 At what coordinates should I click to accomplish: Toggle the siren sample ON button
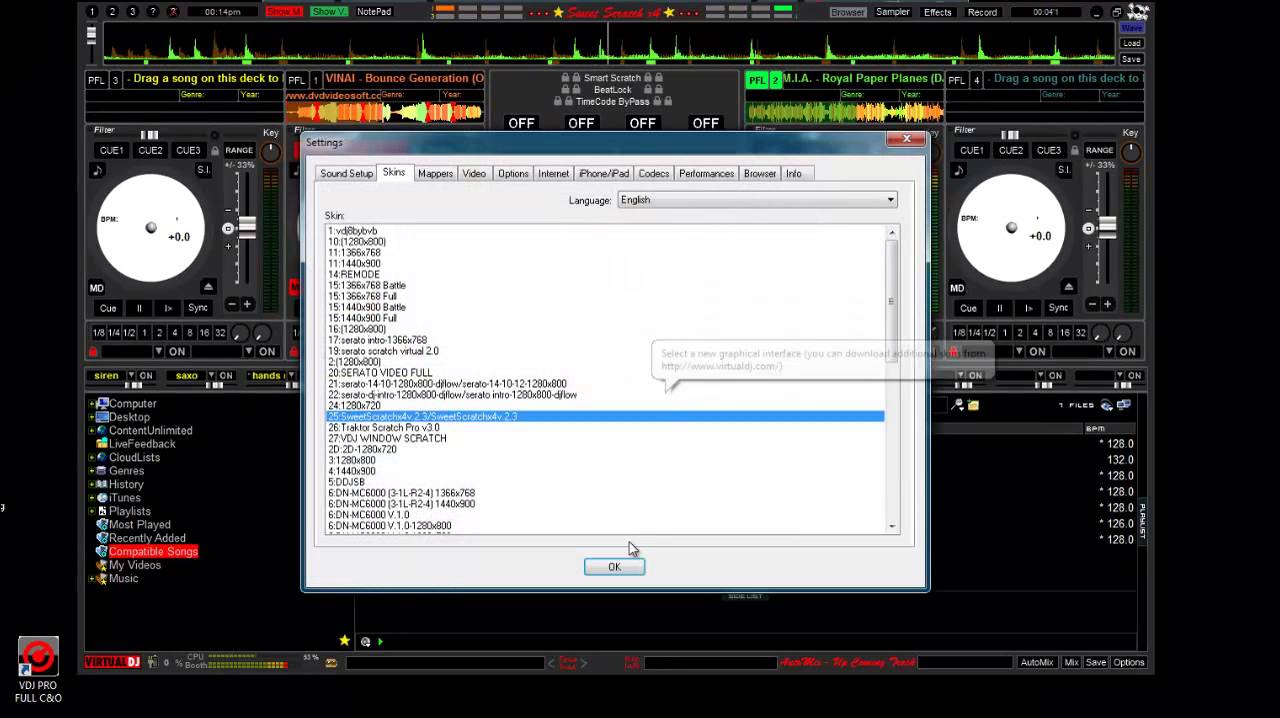coord(146,376)
